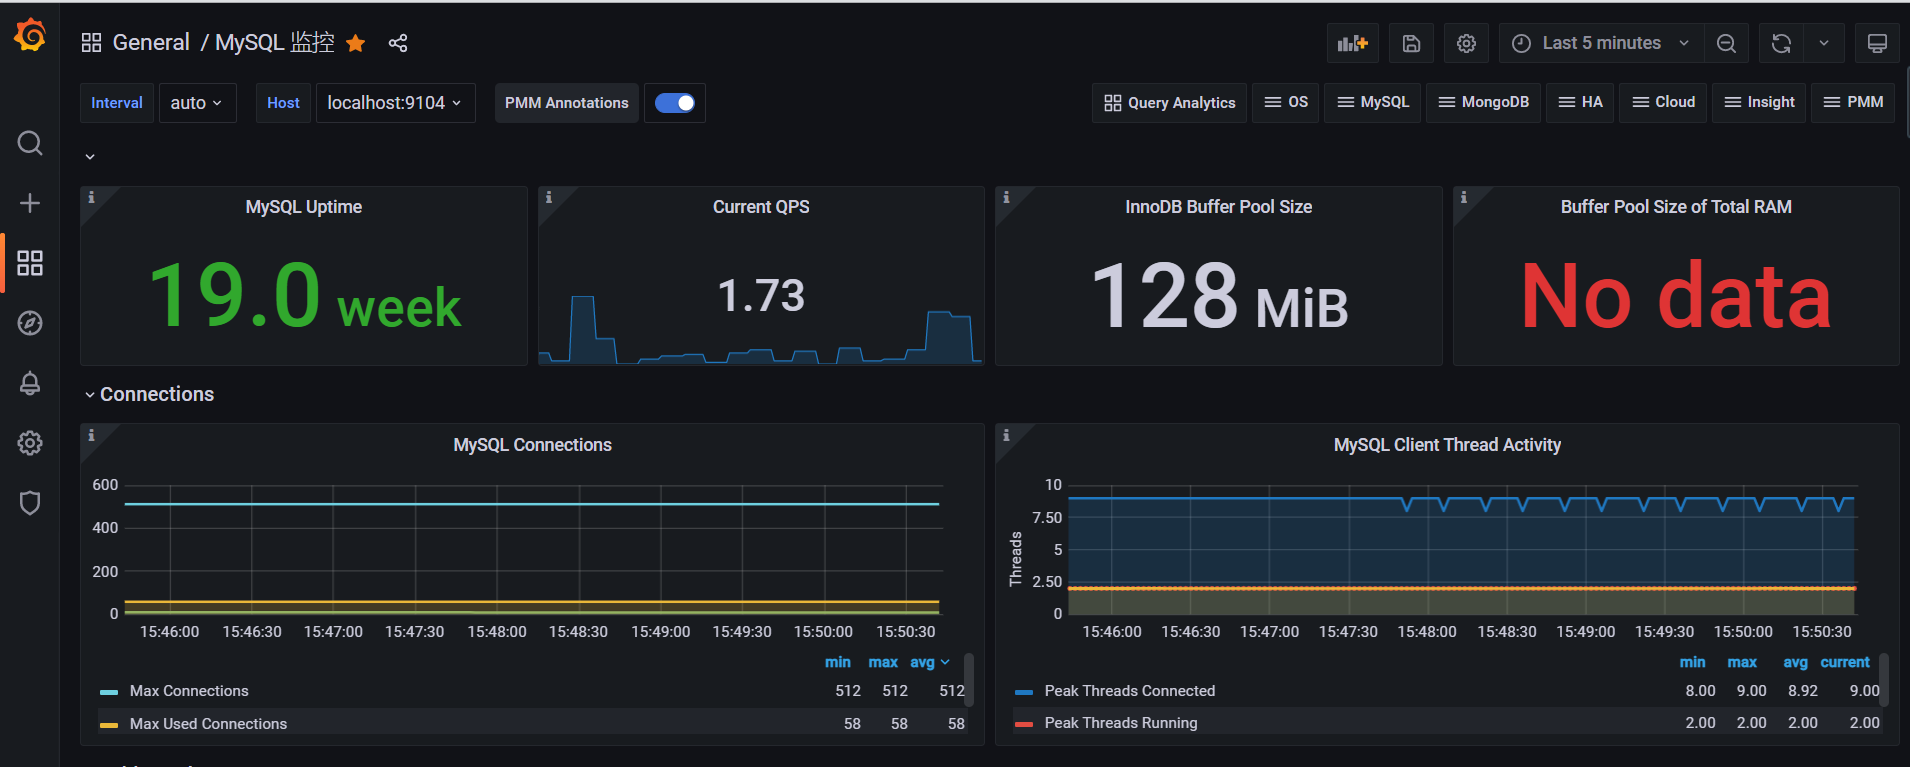Image resolution: width=1910 pixels, height=767 pixels.
Task: Click Max Used Connections yellow color swatch
Action: tap(109, 725)
